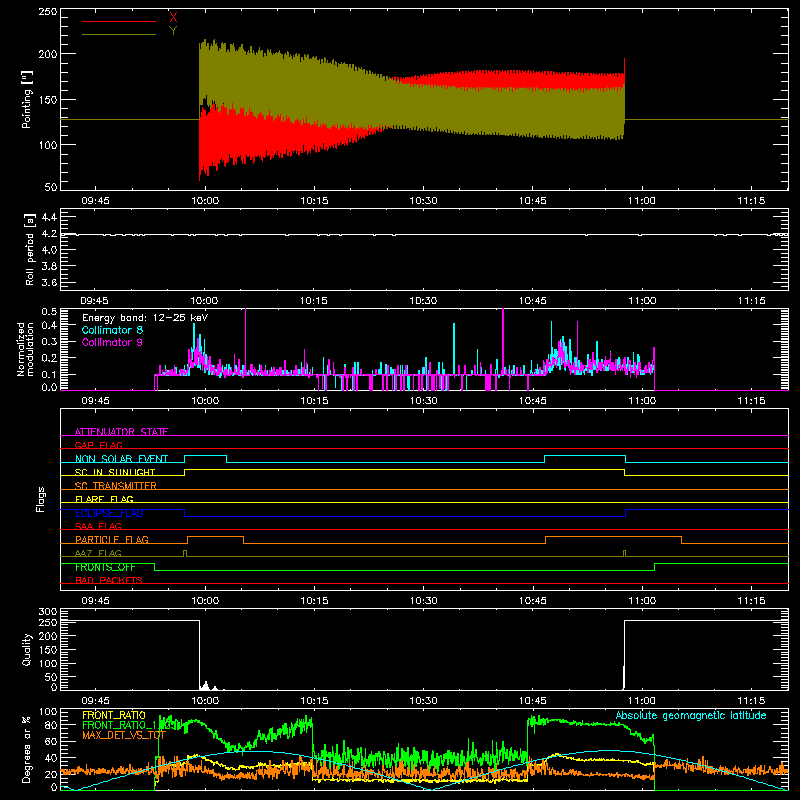Click 10:15 time label under modulation plot
Screen dimensions: 800x800
(x=314, y=401)
